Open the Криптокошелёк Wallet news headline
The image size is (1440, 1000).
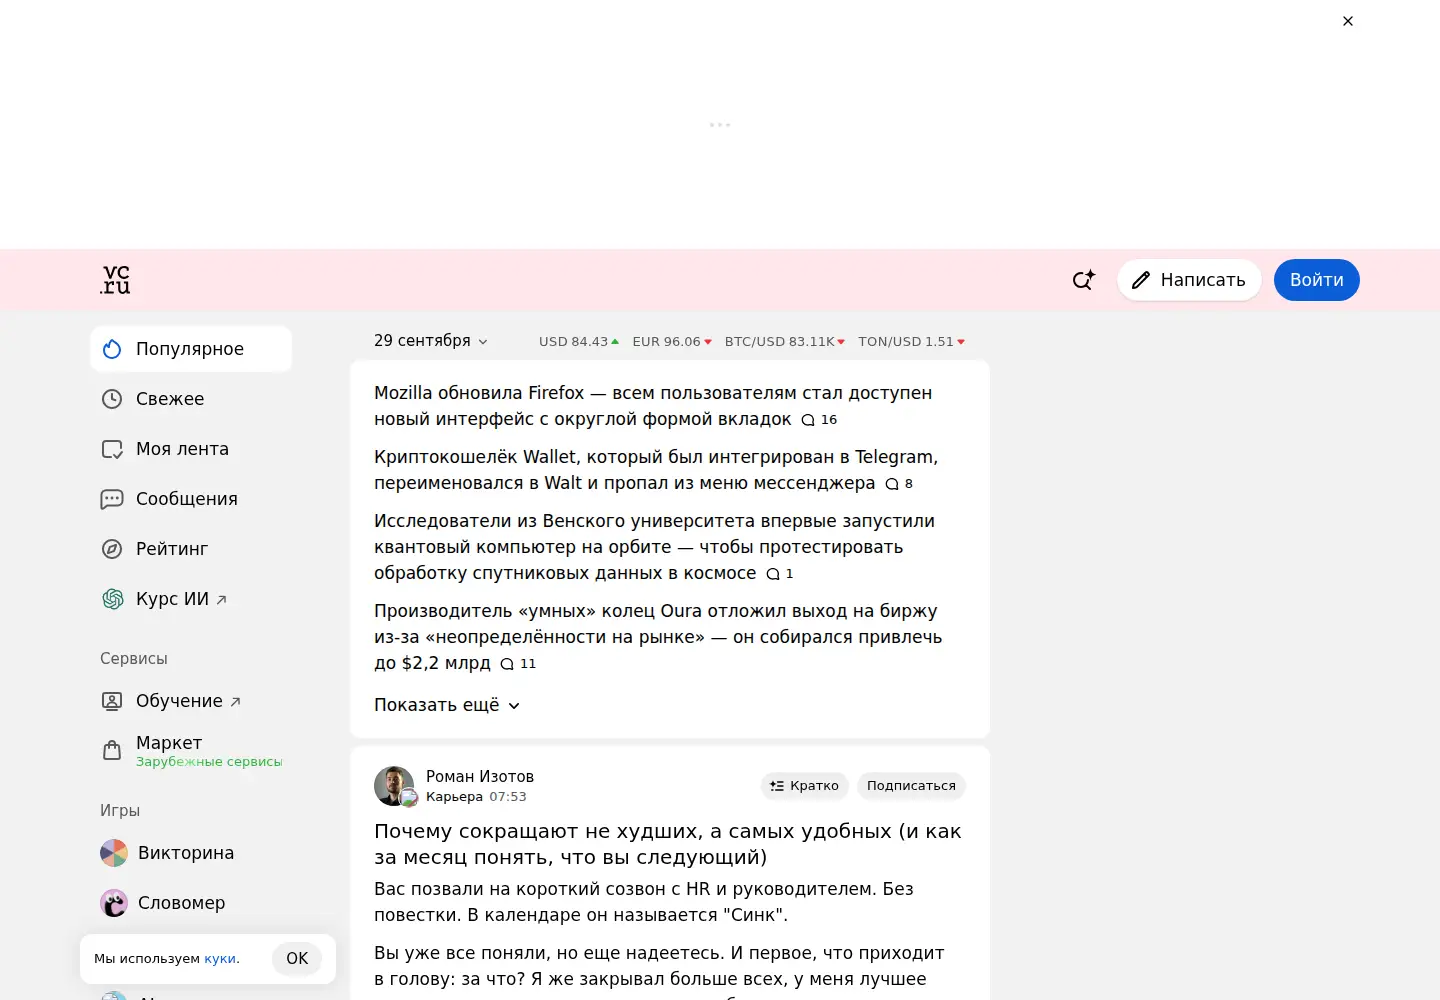point(656,470)
